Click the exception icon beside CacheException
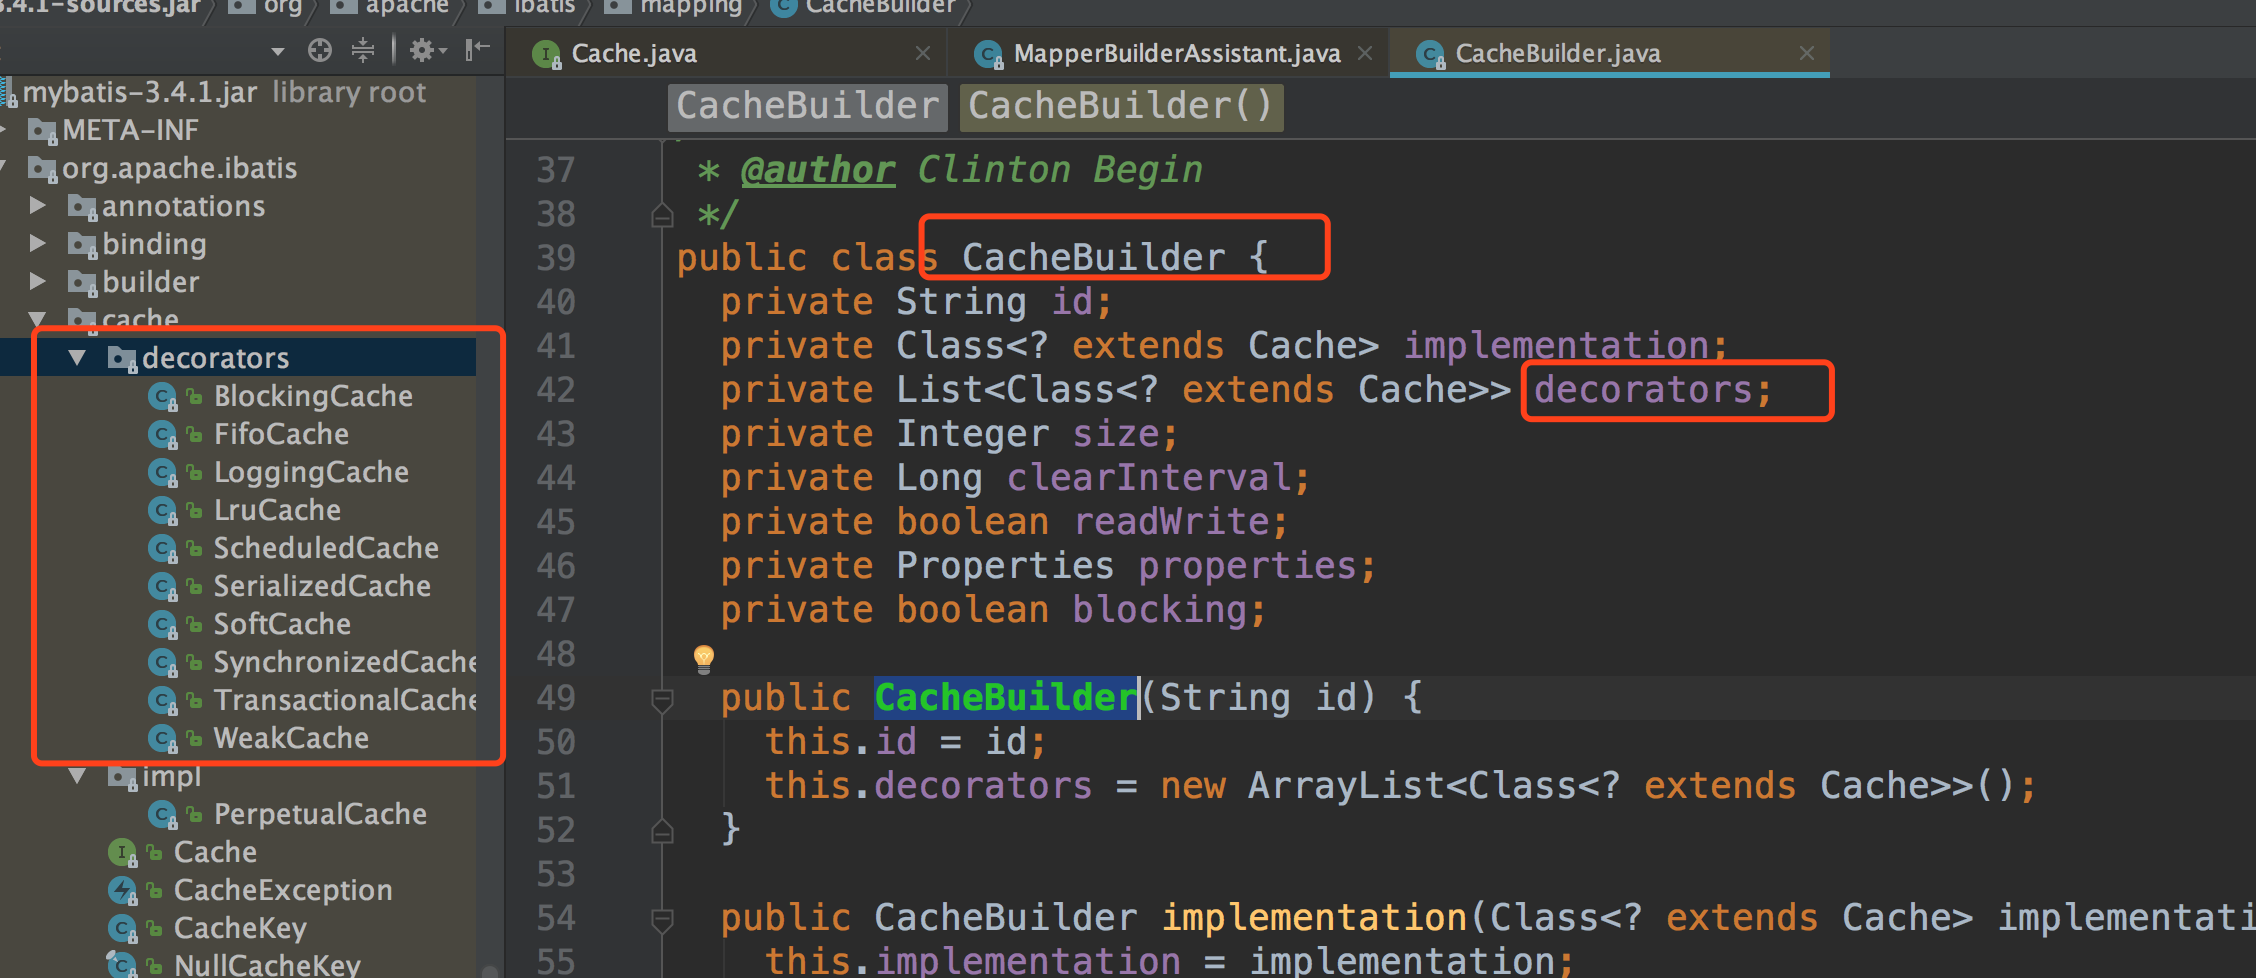The width and height of the screenshot is (2256, 978). pyautogui.click(x=122, y=891)
